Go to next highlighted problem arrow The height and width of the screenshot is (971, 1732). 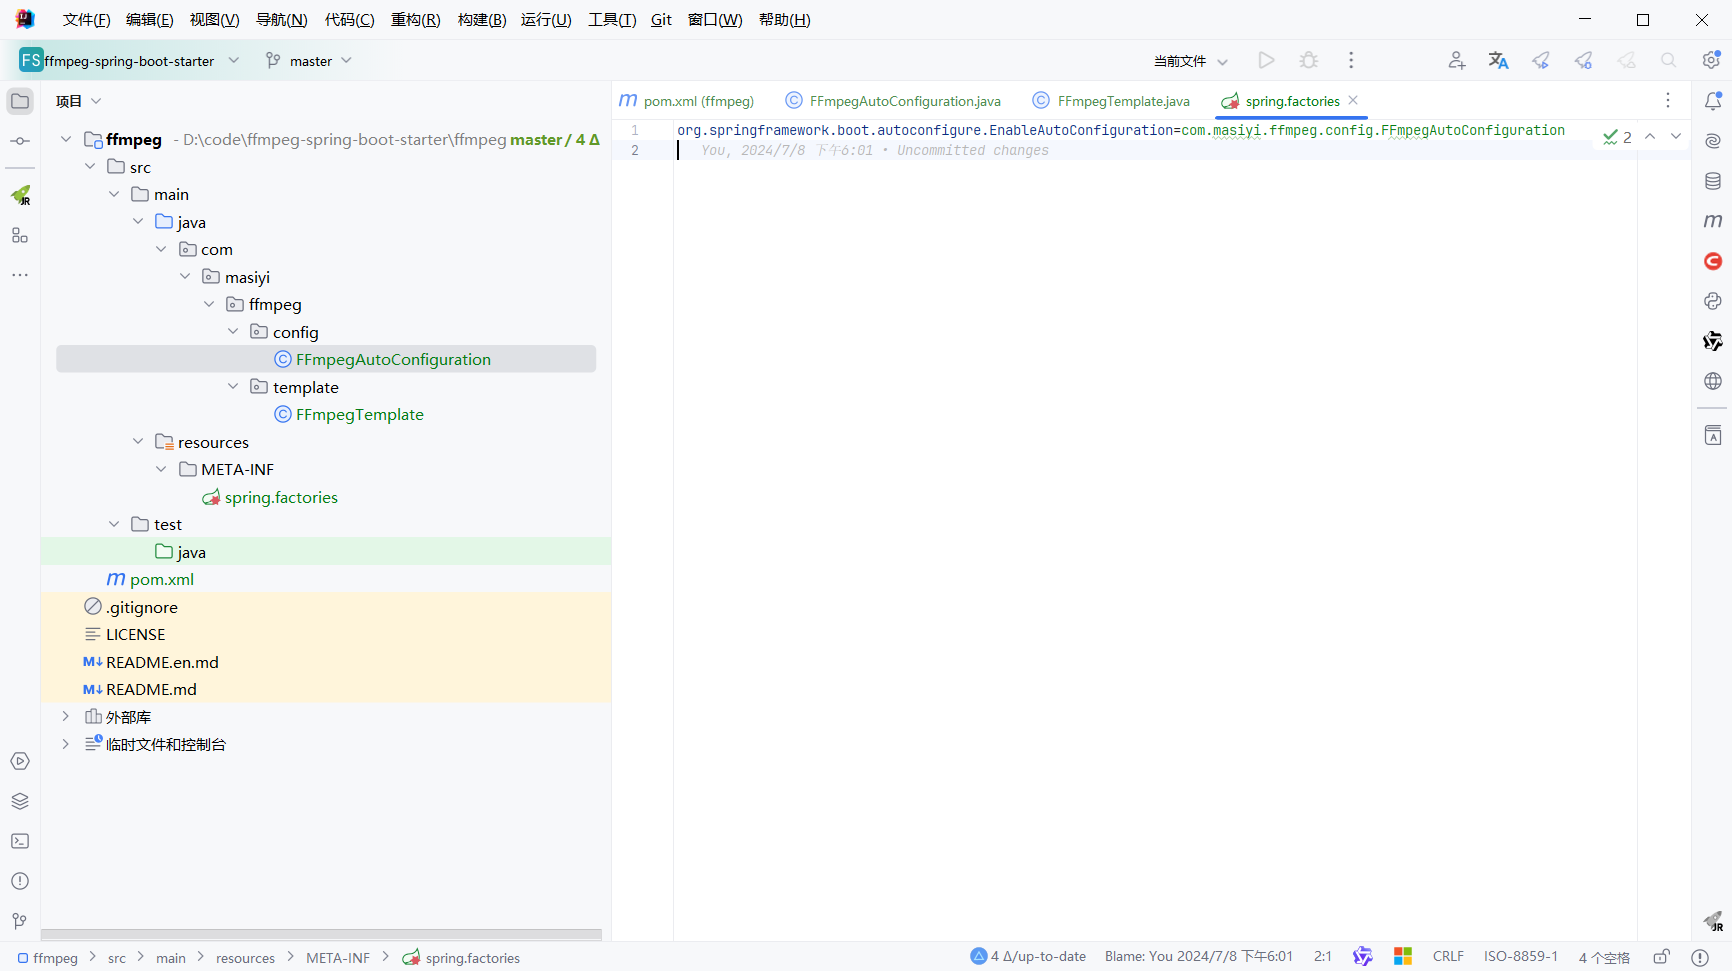tap(1676, 136)
